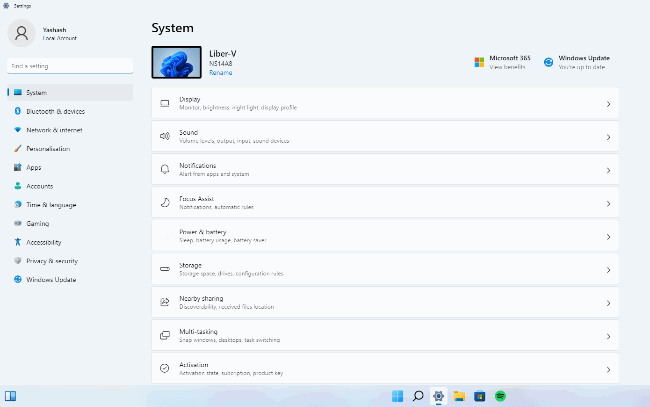The height and width of the screenshot is (407, 650).
Task: Click the Sound speaker icon
Action: (x=165, y=136)
